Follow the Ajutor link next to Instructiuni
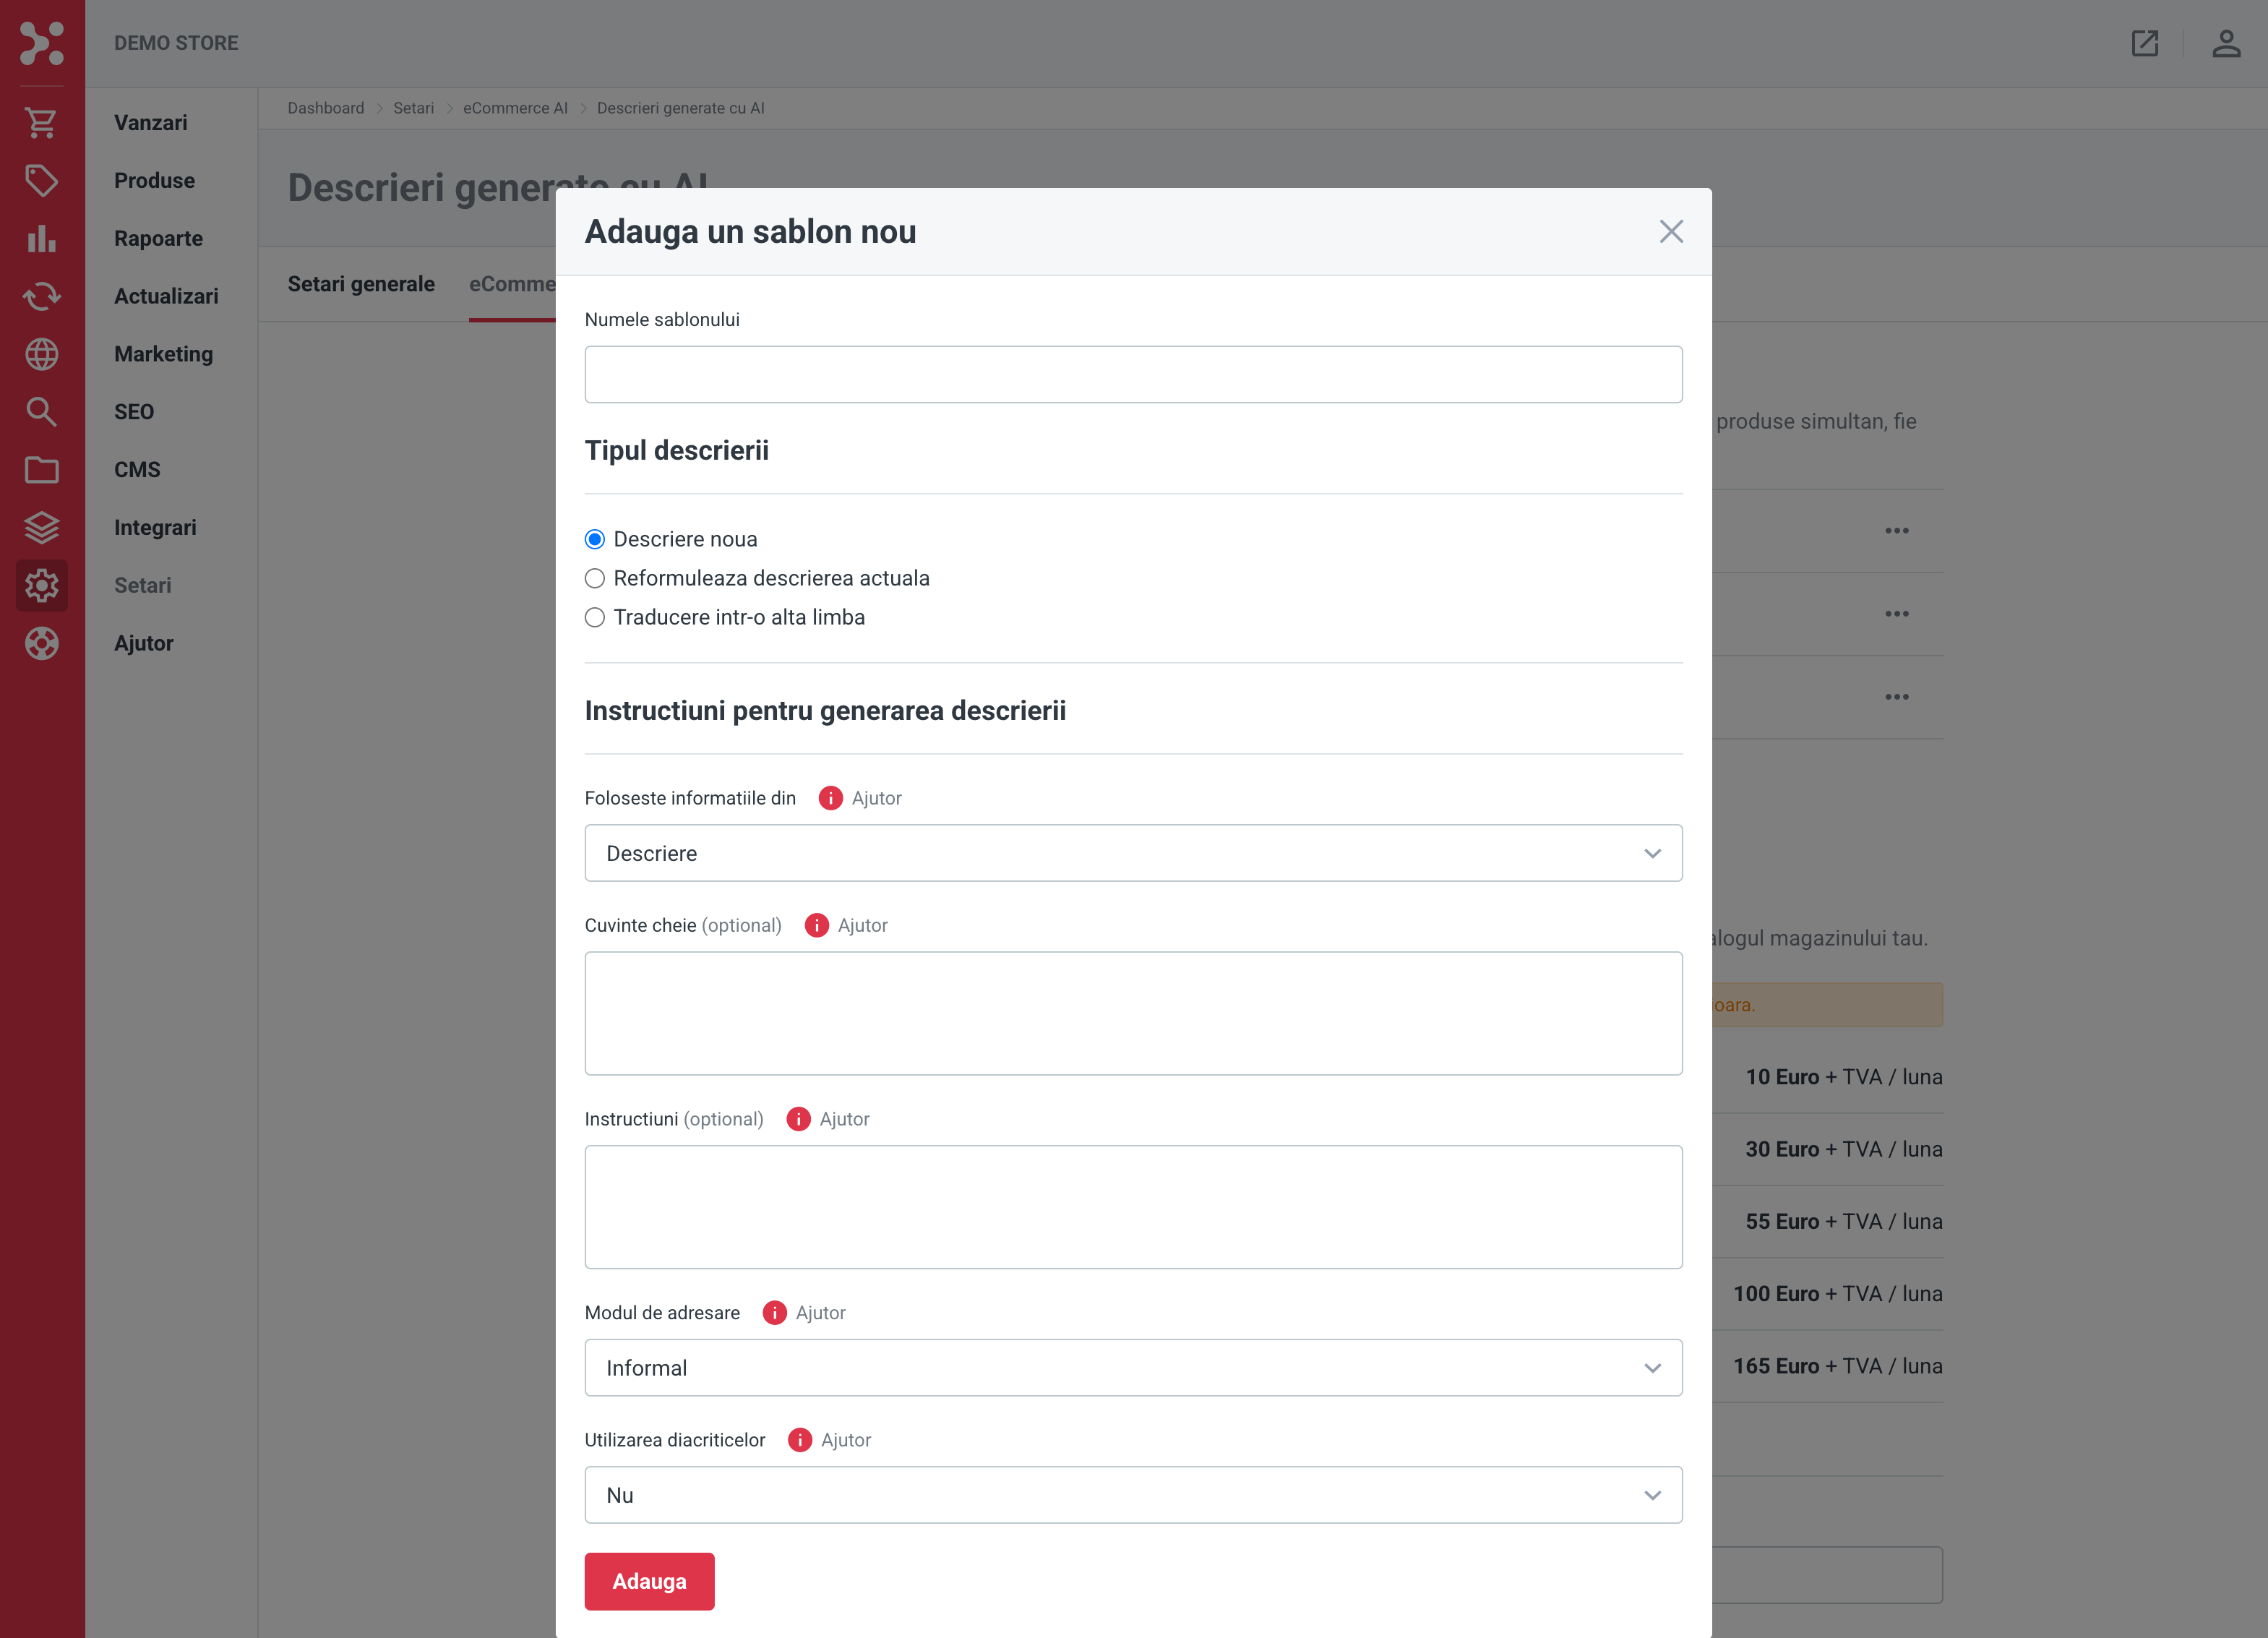This screenshot has width=2268, height=1638. [x=844, y=1119]
